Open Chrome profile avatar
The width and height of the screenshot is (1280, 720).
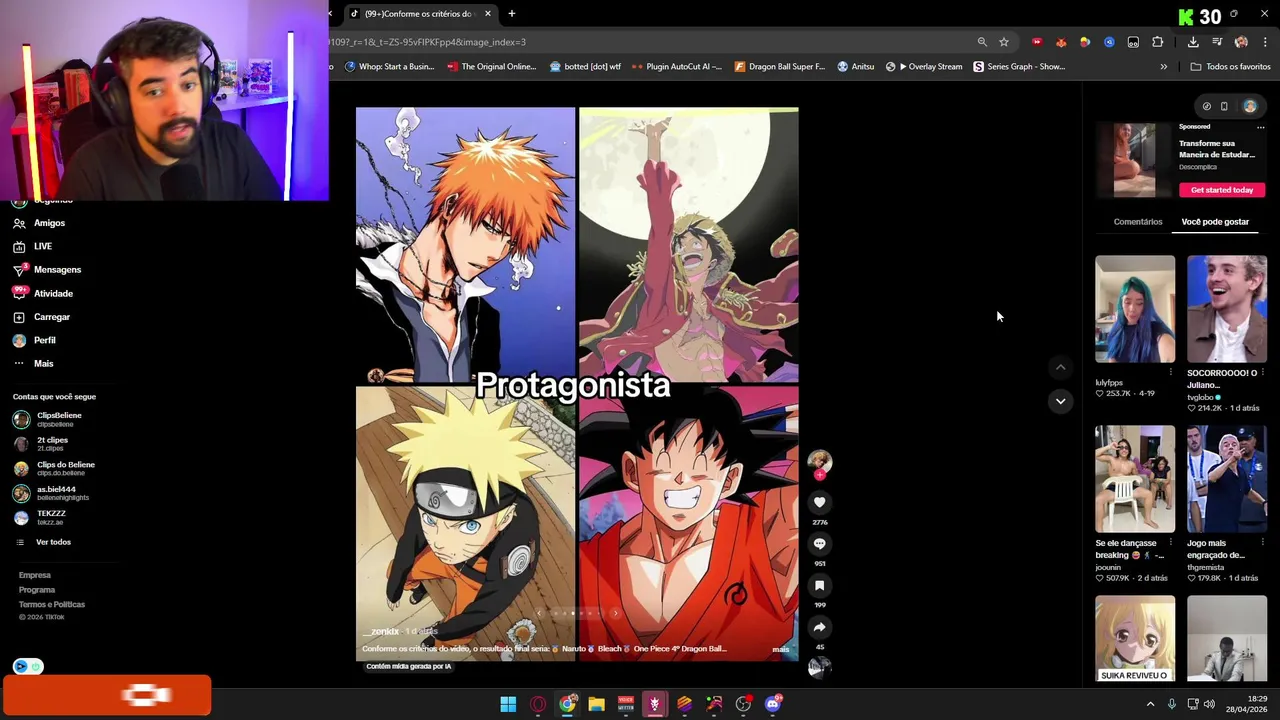1241,42
